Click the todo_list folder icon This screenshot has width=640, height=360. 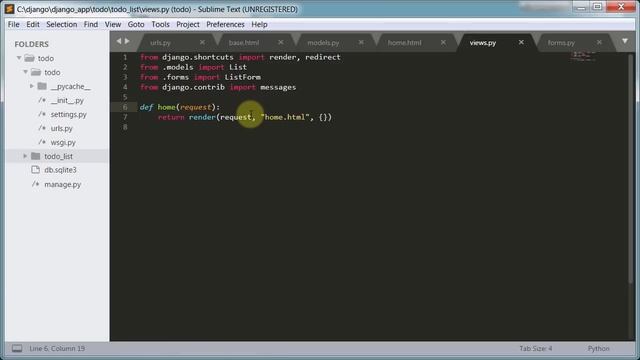[36, 156]
